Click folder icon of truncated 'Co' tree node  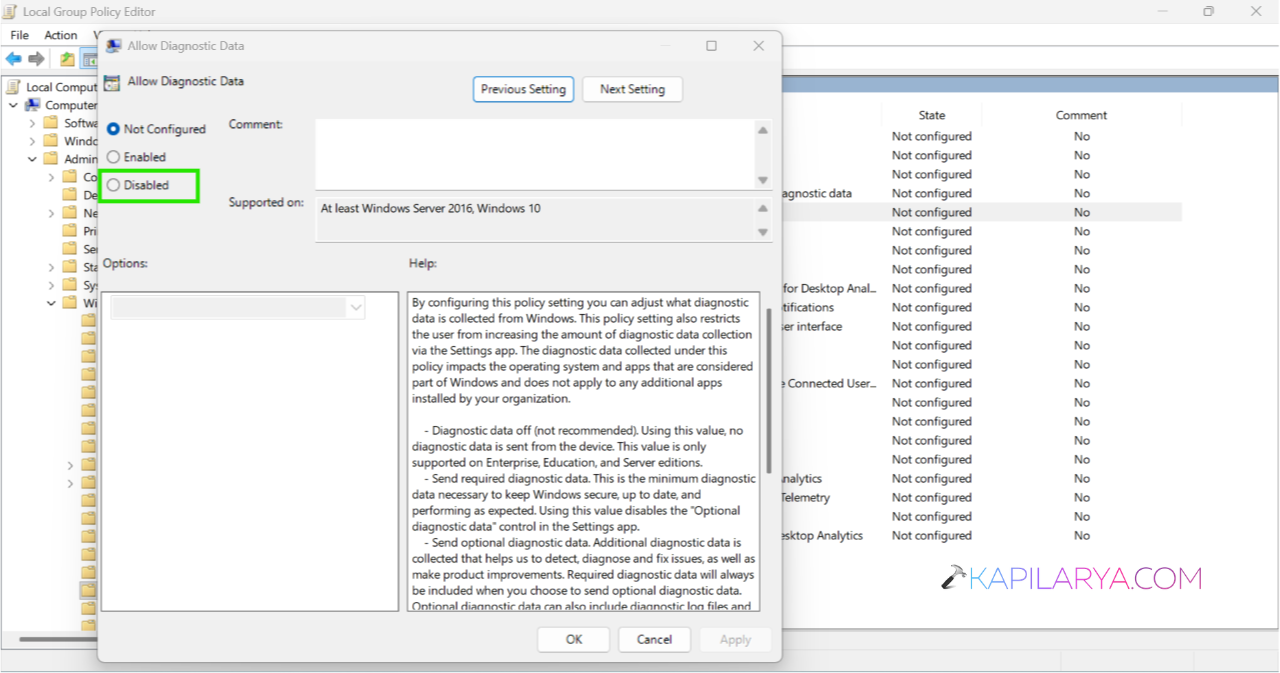[x=69, y=177]
